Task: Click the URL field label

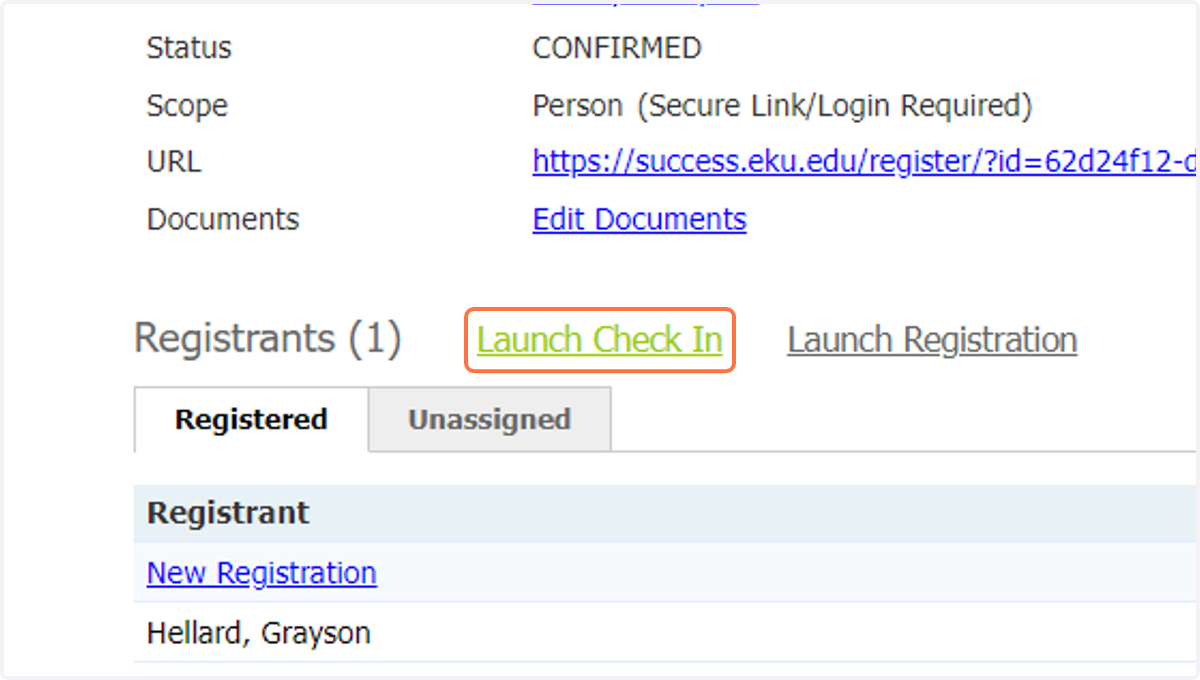Action: (x=174, y=162)
